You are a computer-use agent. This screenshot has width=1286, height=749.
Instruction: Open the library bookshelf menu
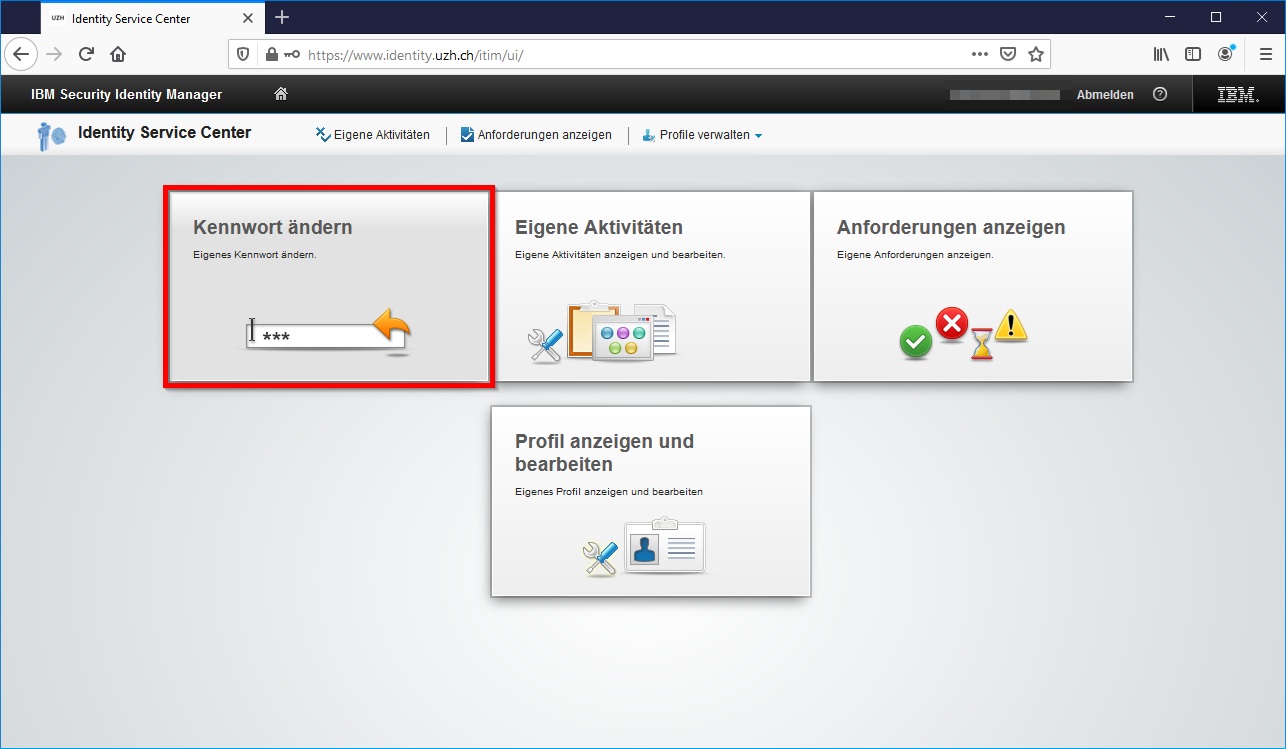pos(1162,54)
